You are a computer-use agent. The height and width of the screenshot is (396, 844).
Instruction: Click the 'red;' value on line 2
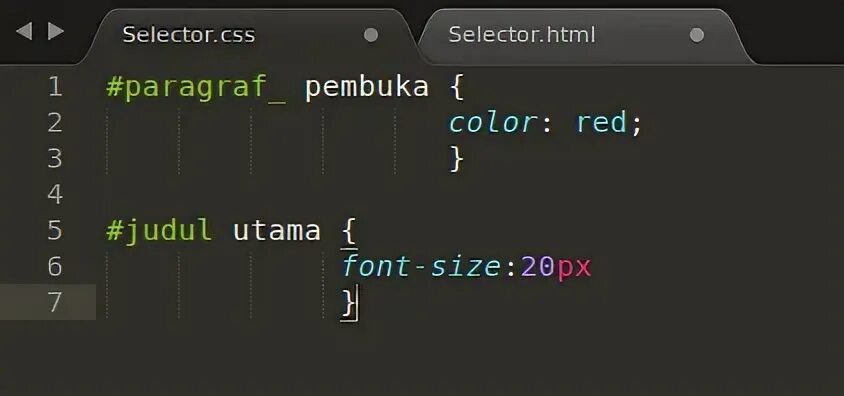coord(609,123)
